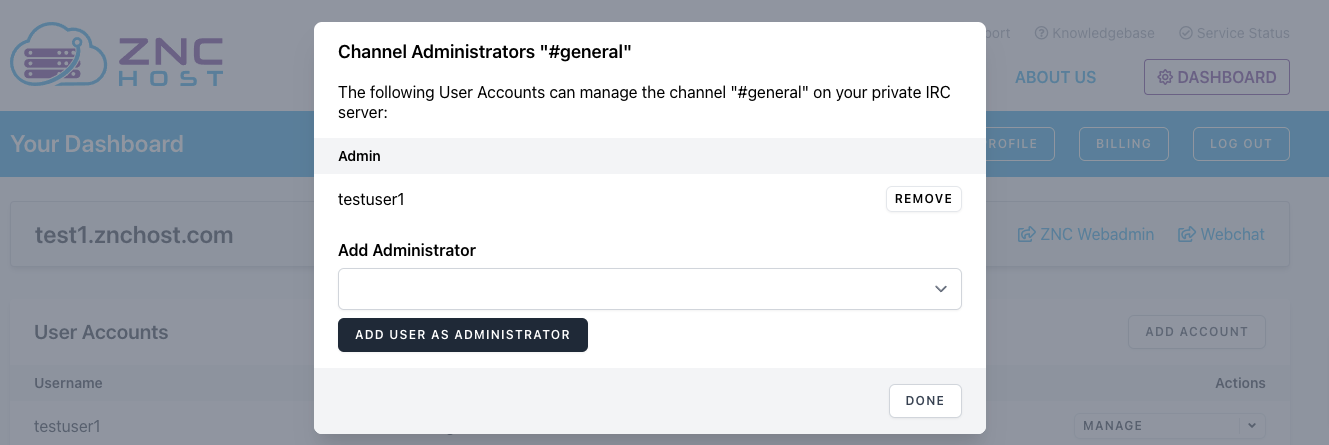The height and width of the screenshot is (445, 1329).
Task: Click the Knowledgebase question mark icon
Action: pyautogui.click(x=1041, y=33)
